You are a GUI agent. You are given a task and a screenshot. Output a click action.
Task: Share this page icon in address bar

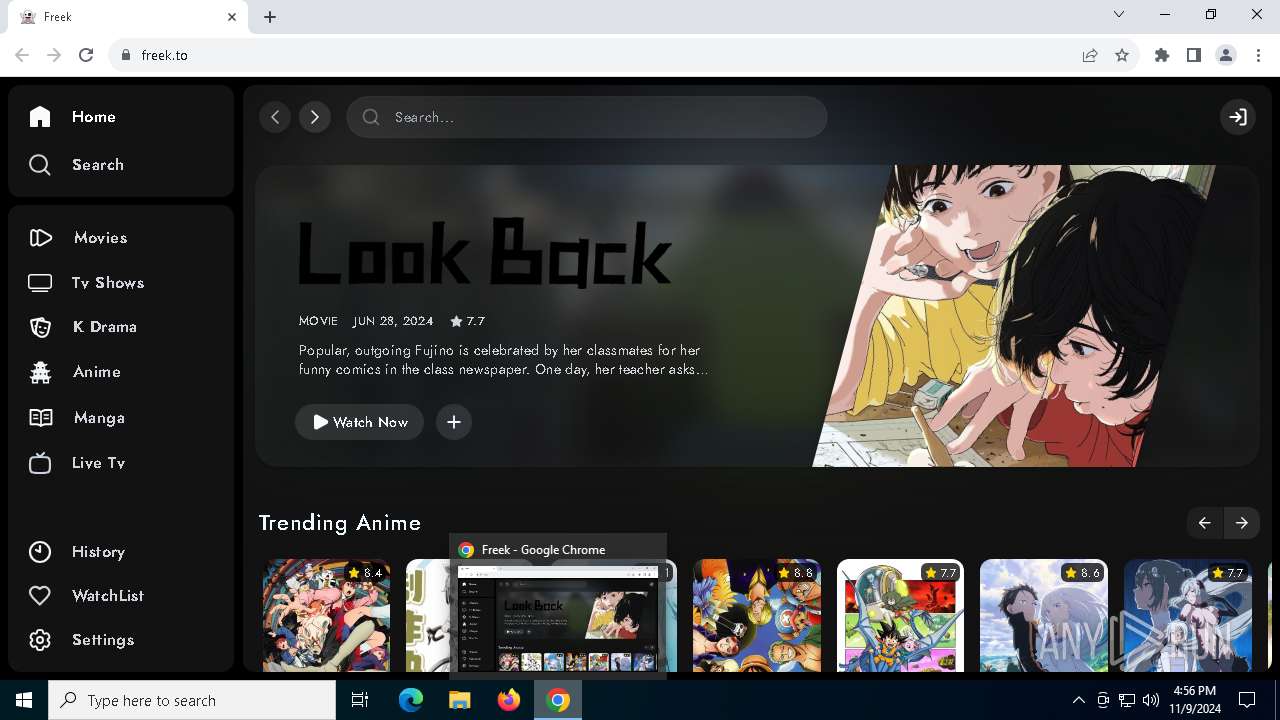(1090, 55)
